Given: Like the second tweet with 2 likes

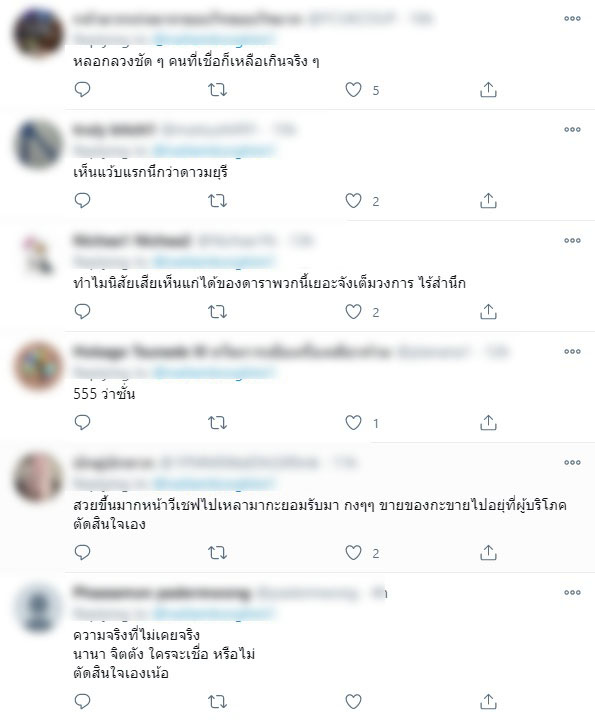Looking at the screenshot, I should point(353,201).
